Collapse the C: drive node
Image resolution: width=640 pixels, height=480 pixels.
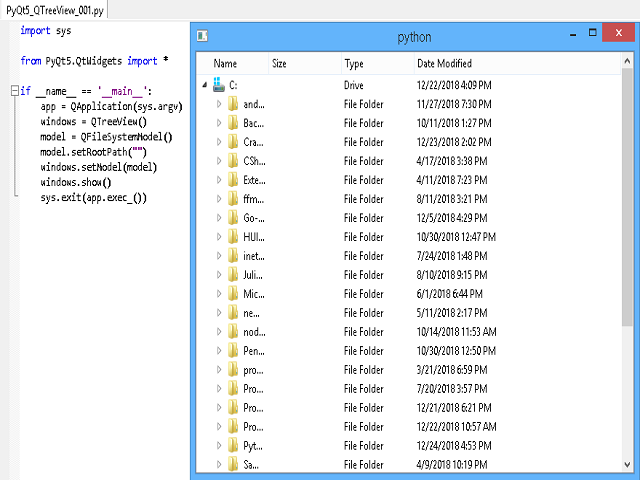pos(205,85)
